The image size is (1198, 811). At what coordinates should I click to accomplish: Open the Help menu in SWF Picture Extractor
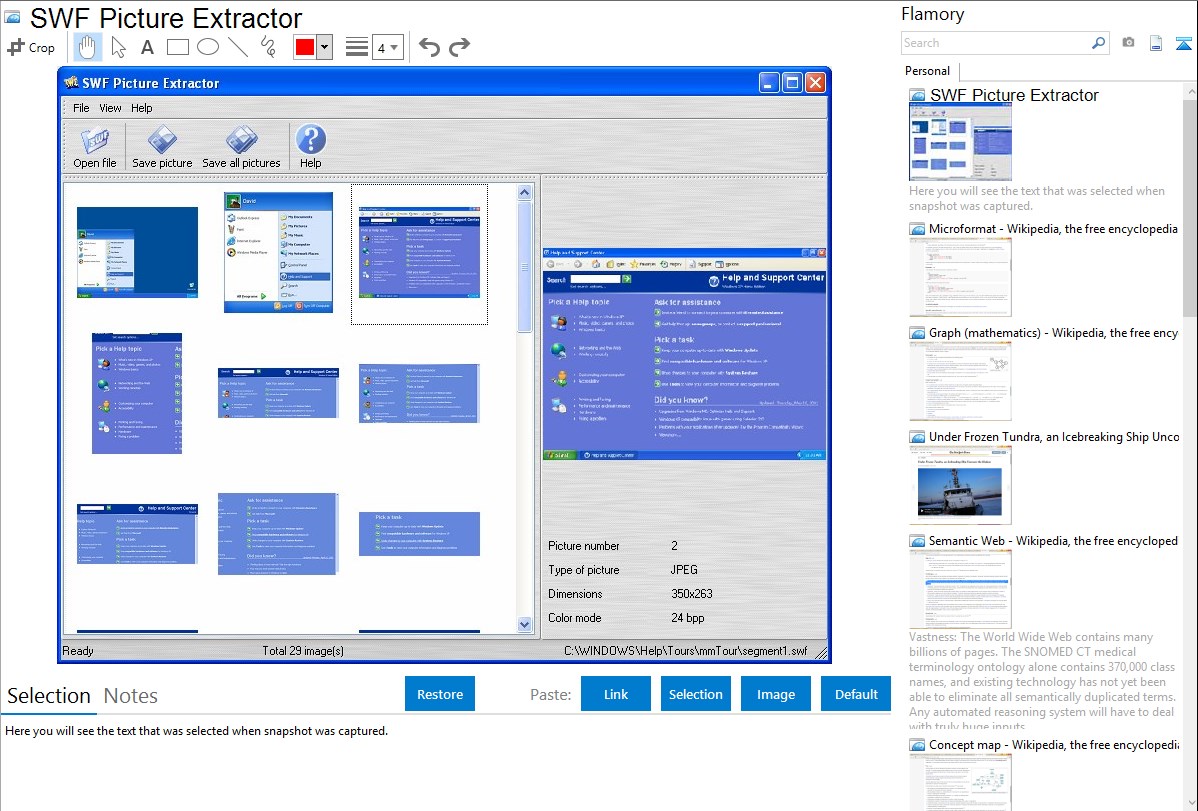pyautogui.click(x=141, y=108)
